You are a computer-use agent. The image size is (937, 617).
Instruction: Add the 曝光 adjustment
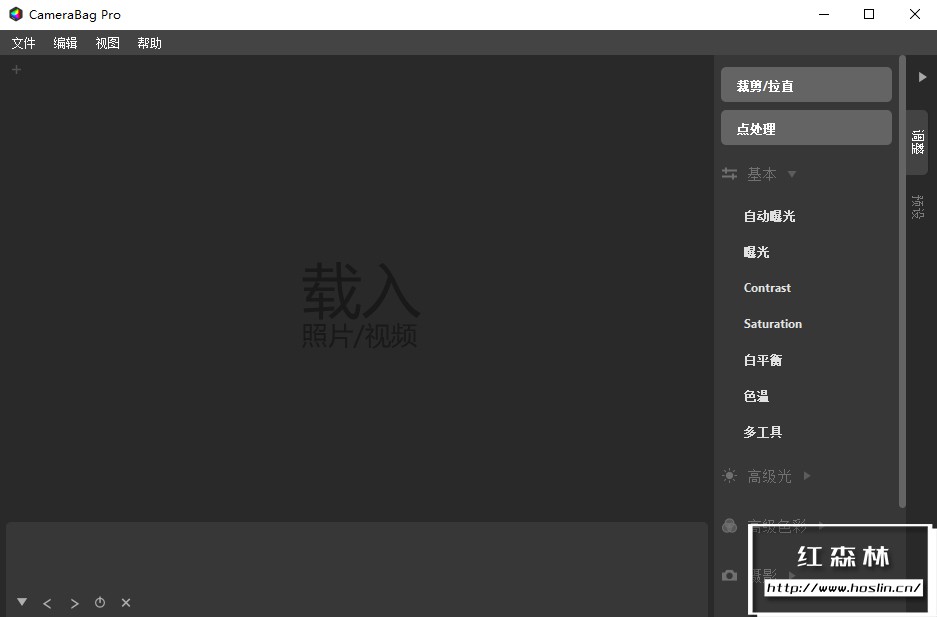tap(756, 252)
